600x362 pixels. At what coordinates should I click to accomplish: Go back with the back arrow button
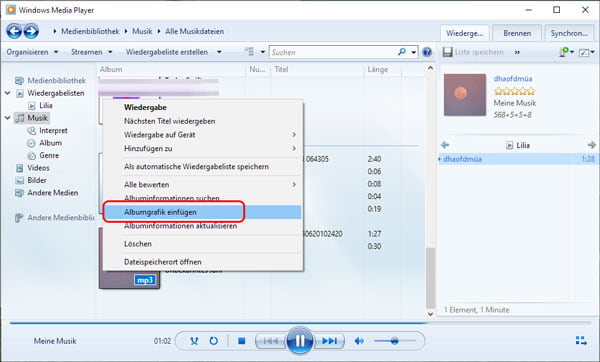pyautogui.click(x=14, y=31)
